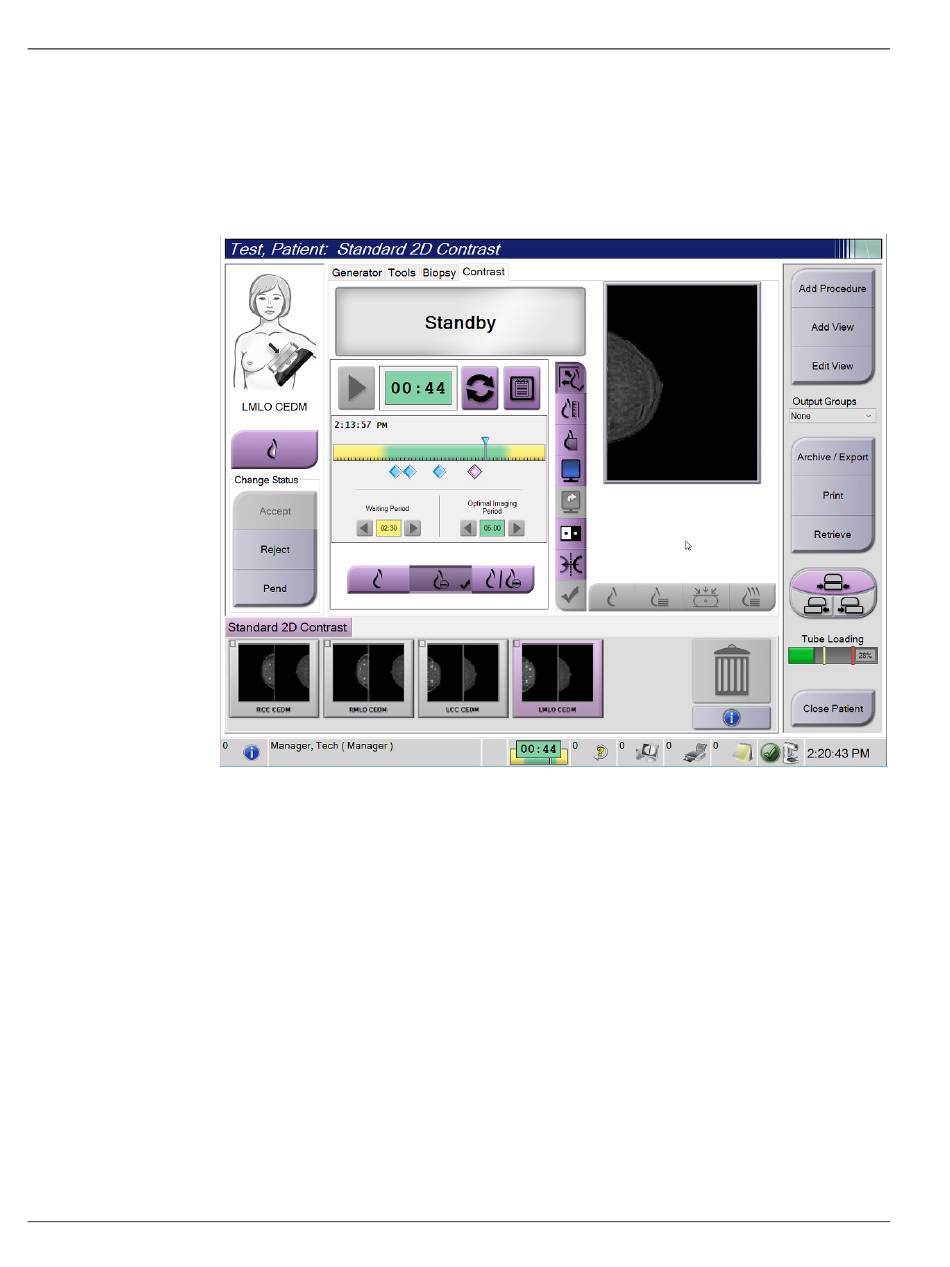Tick the checkbox on the RCC CEDM thumbnail
This screenshot has width=950, height=1267.
(233, 644)
